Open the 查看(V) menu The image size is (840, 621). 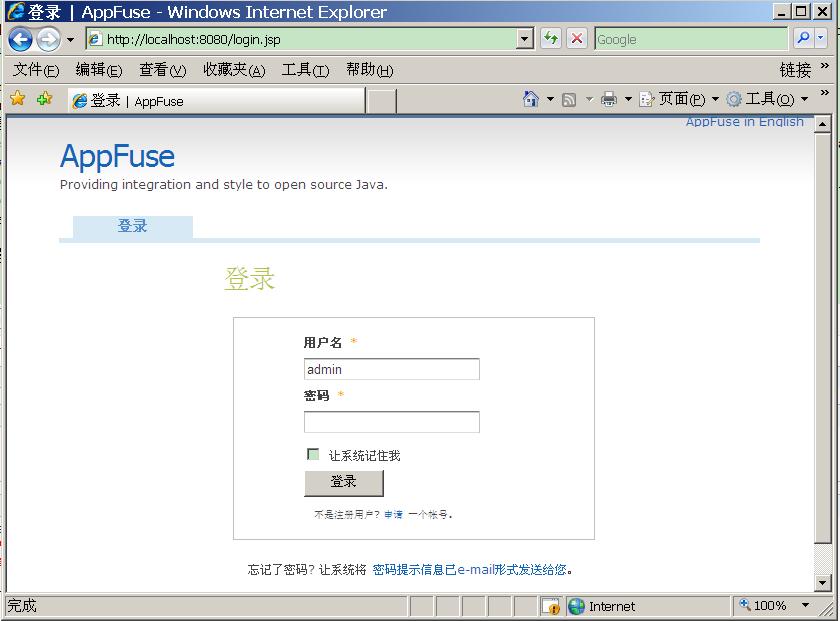[163, 70]
